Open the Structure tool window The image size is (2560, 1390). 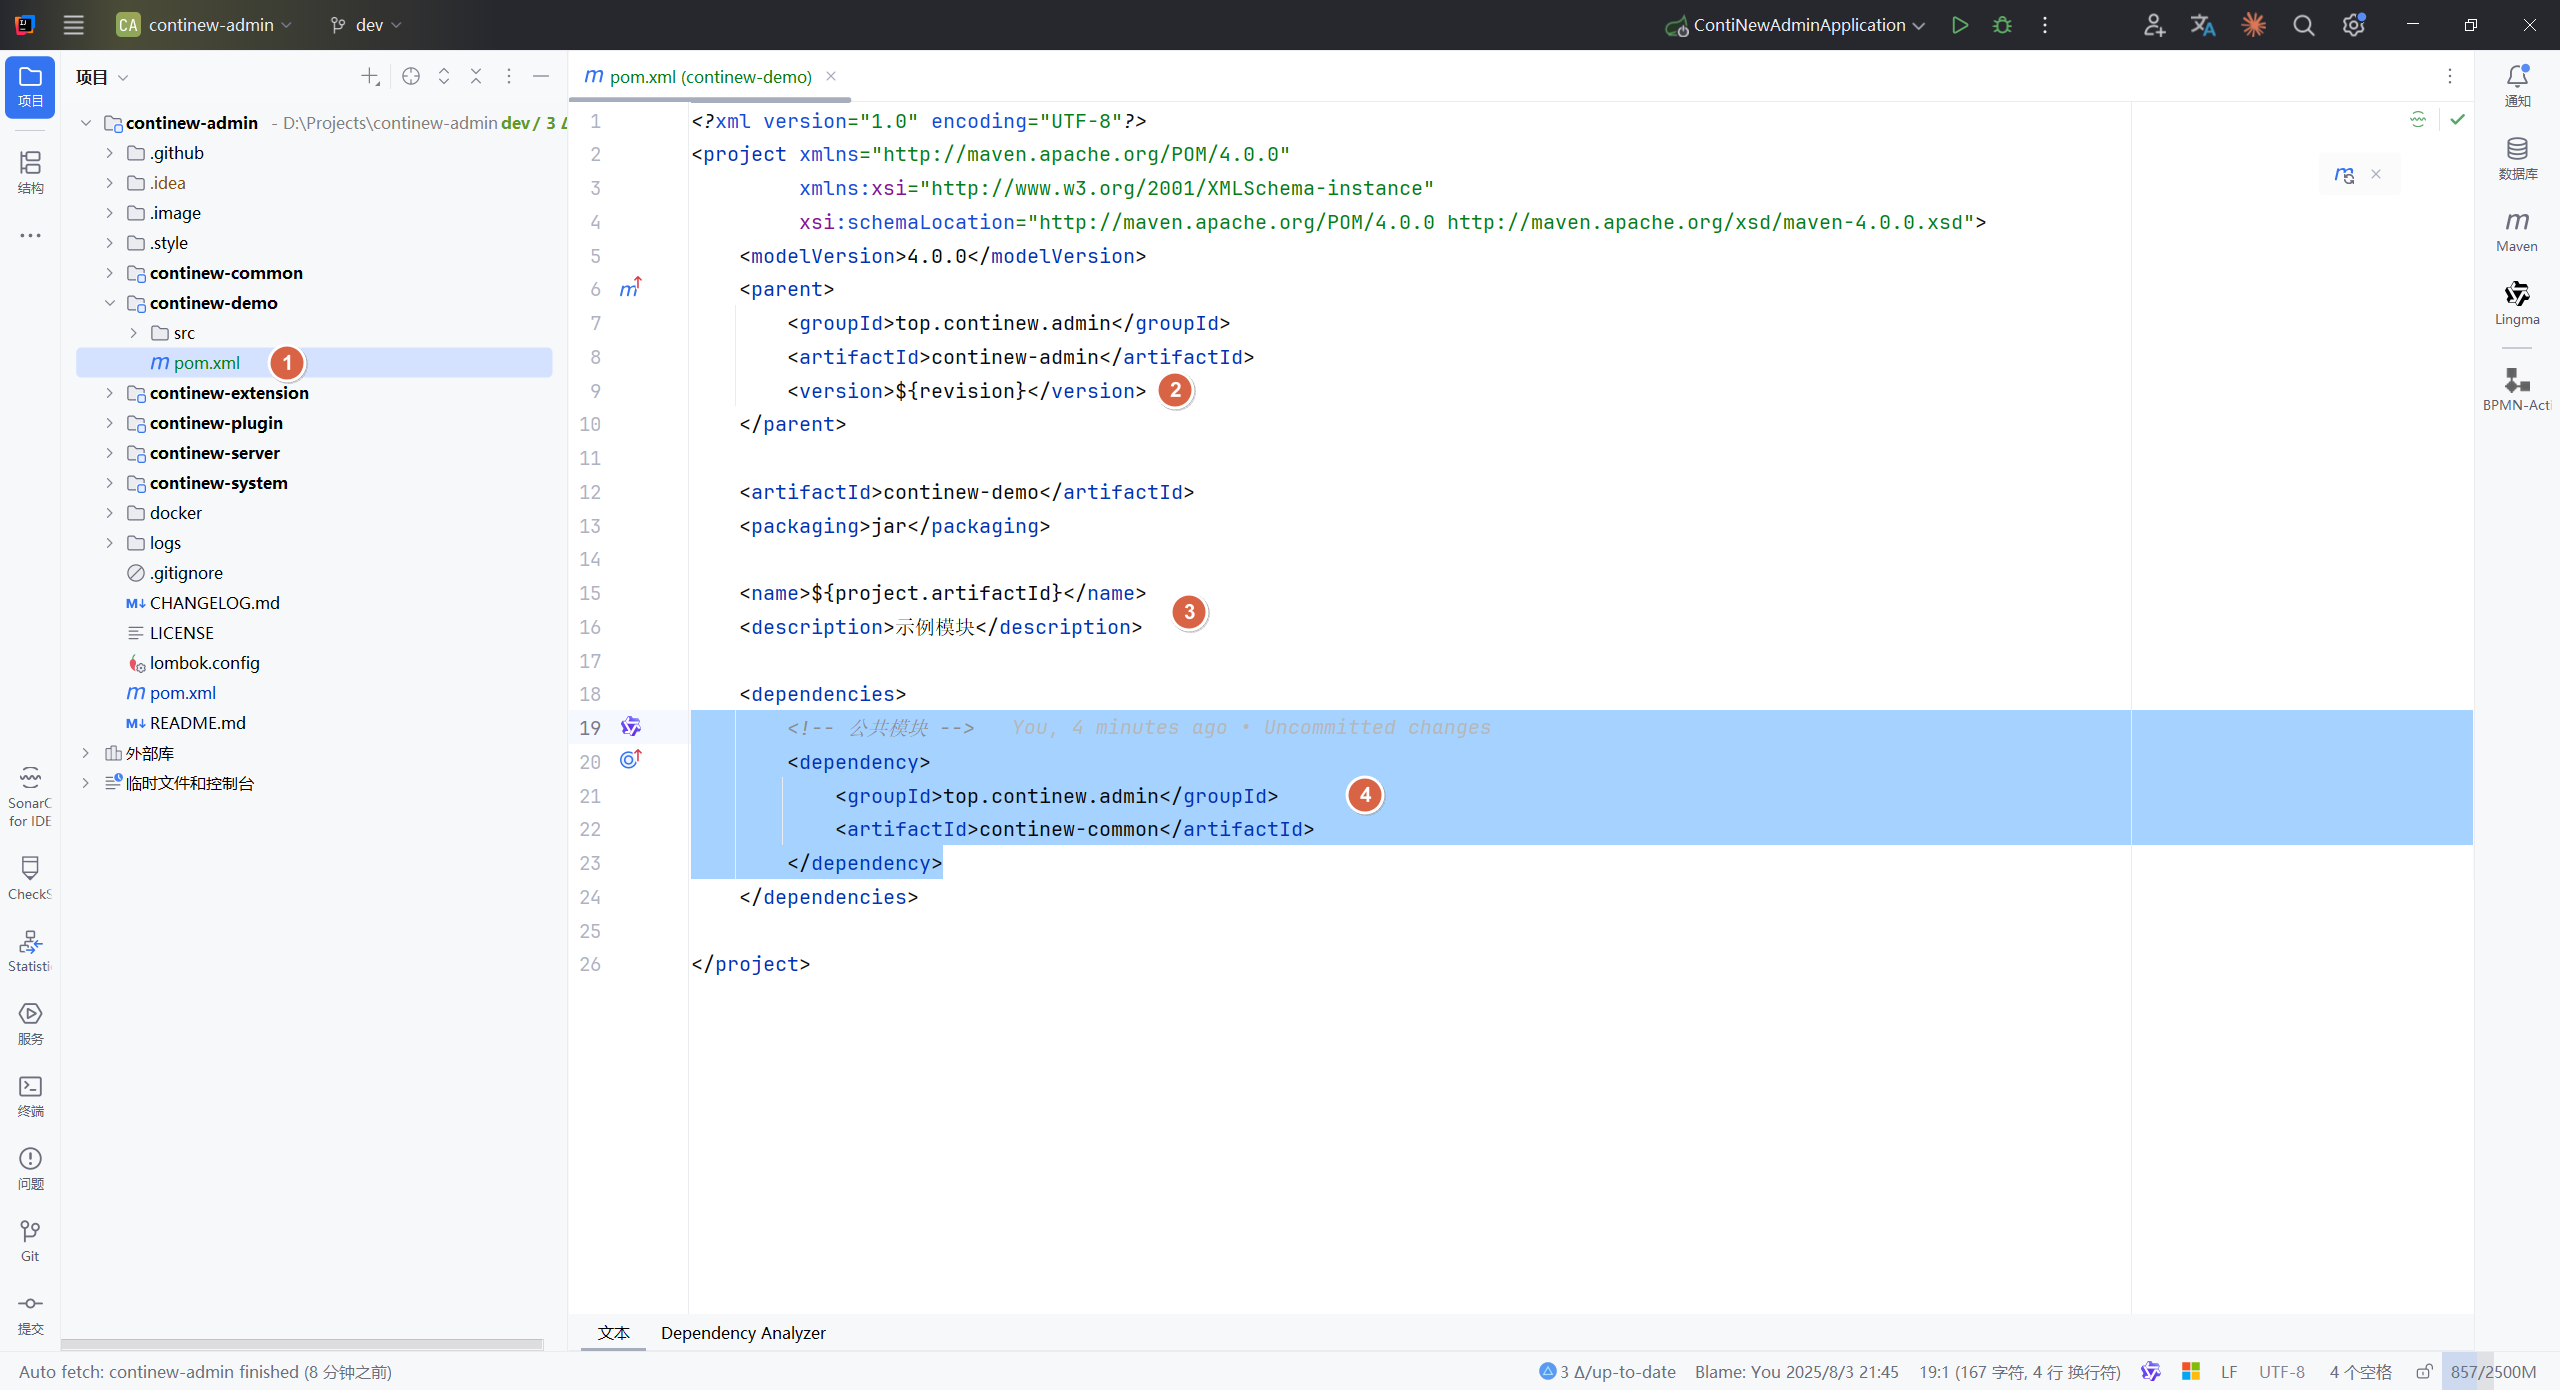[30, 172]
